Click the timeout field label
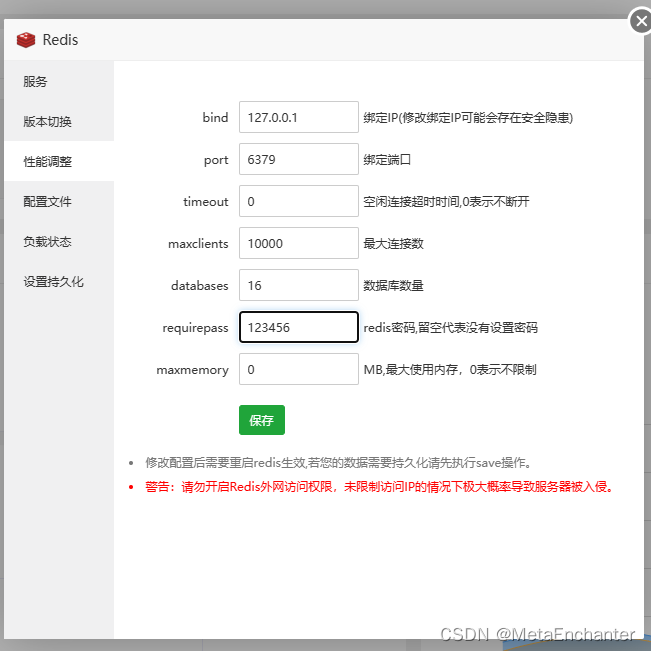 coord(206,201)
